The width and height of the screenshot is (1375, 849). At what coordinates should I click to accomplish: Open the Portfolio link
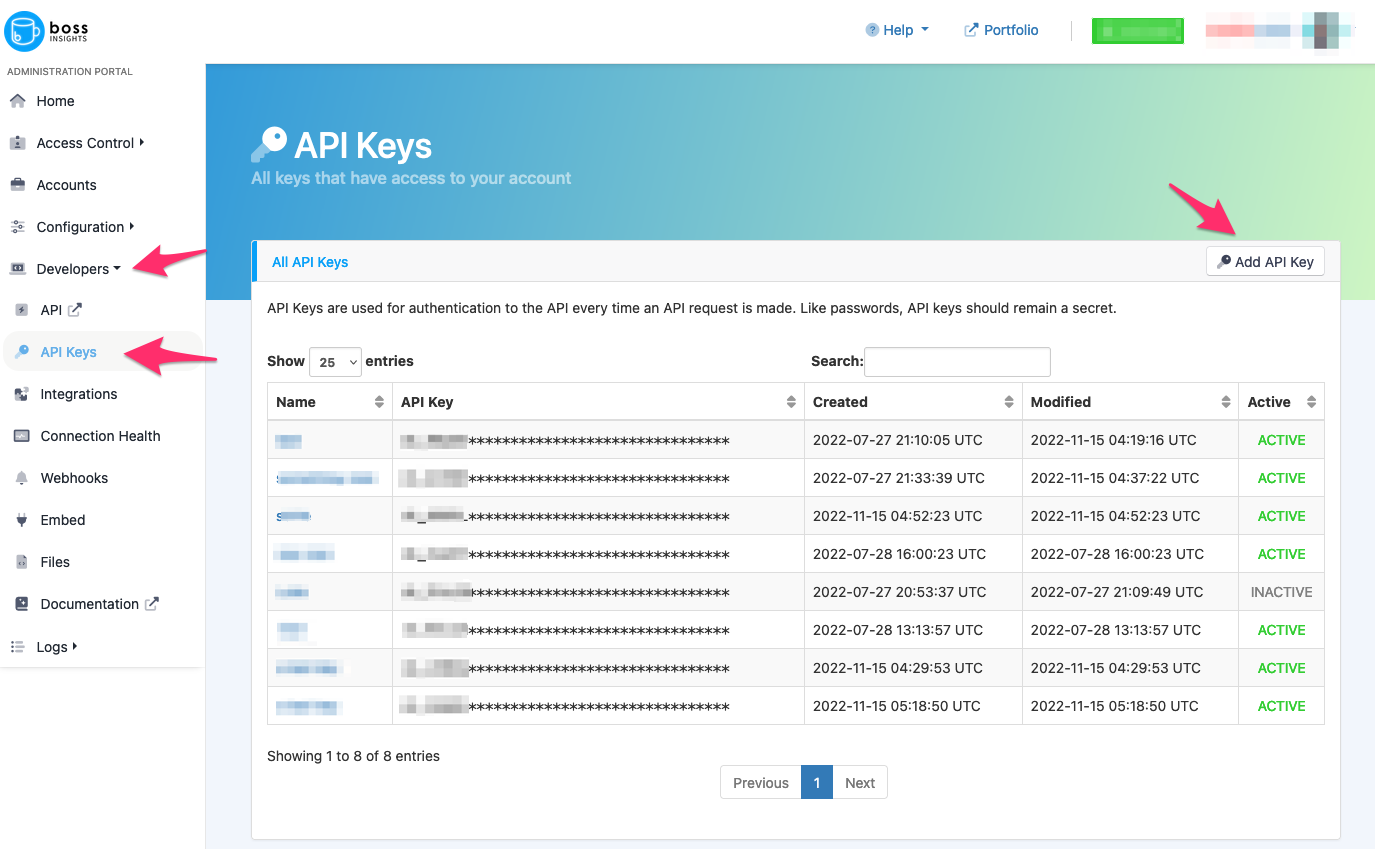click(x=1001, y=30)
